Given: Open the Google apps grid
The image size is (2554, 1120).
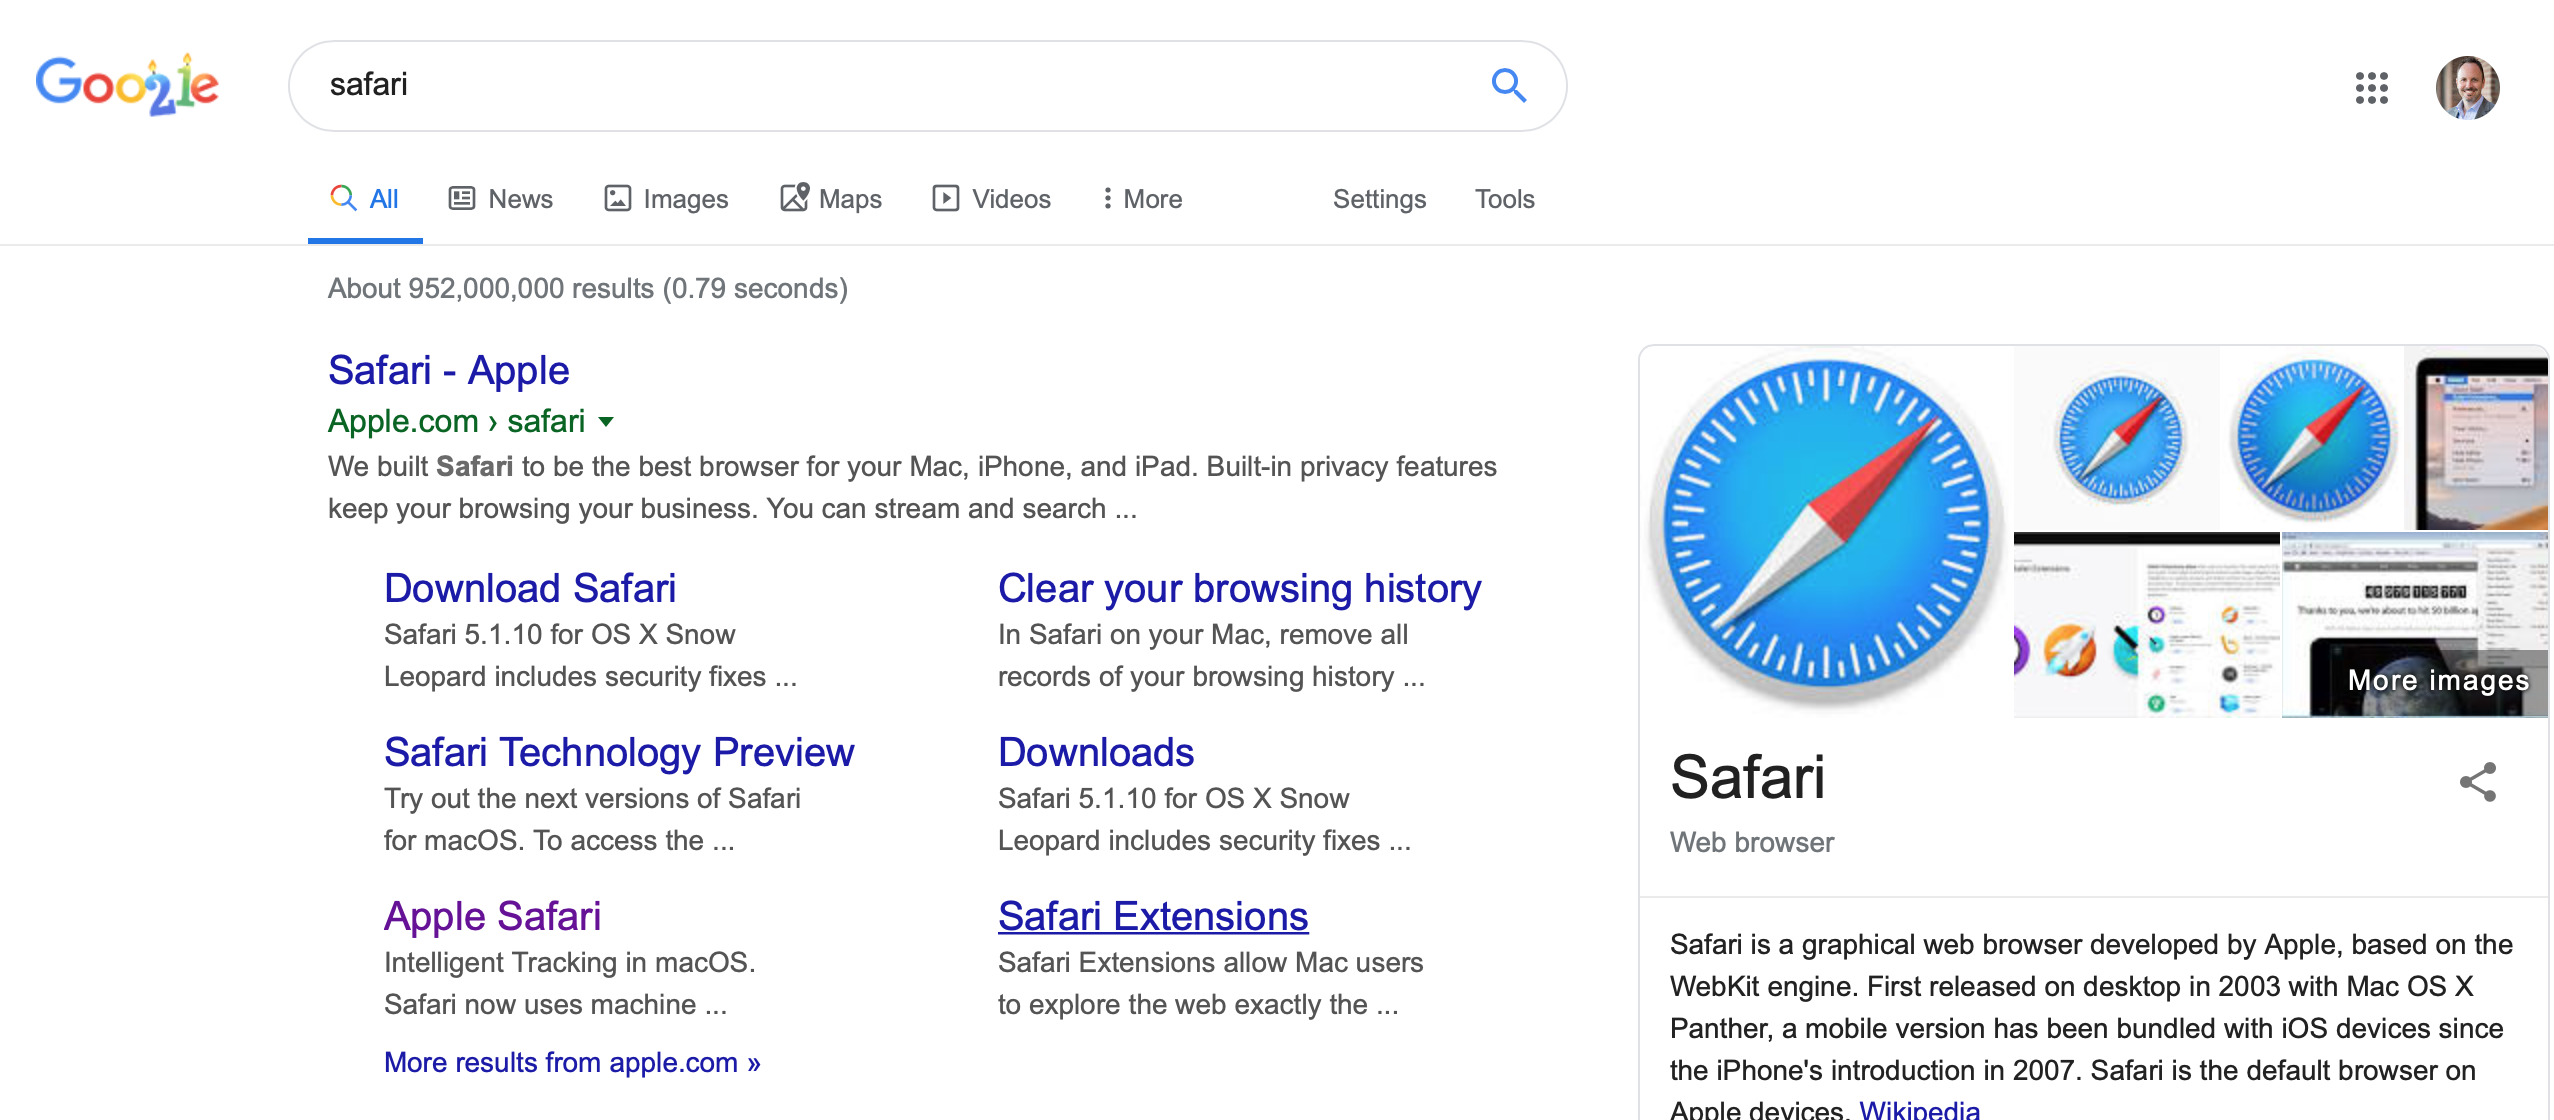Looking at the screenshot, I should [x=2371, y=88].
